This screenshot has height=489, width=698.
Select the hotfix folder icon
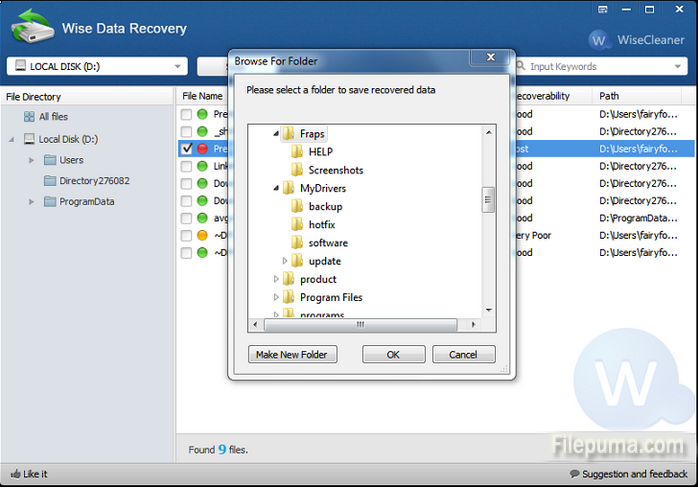tap(297, 225)
